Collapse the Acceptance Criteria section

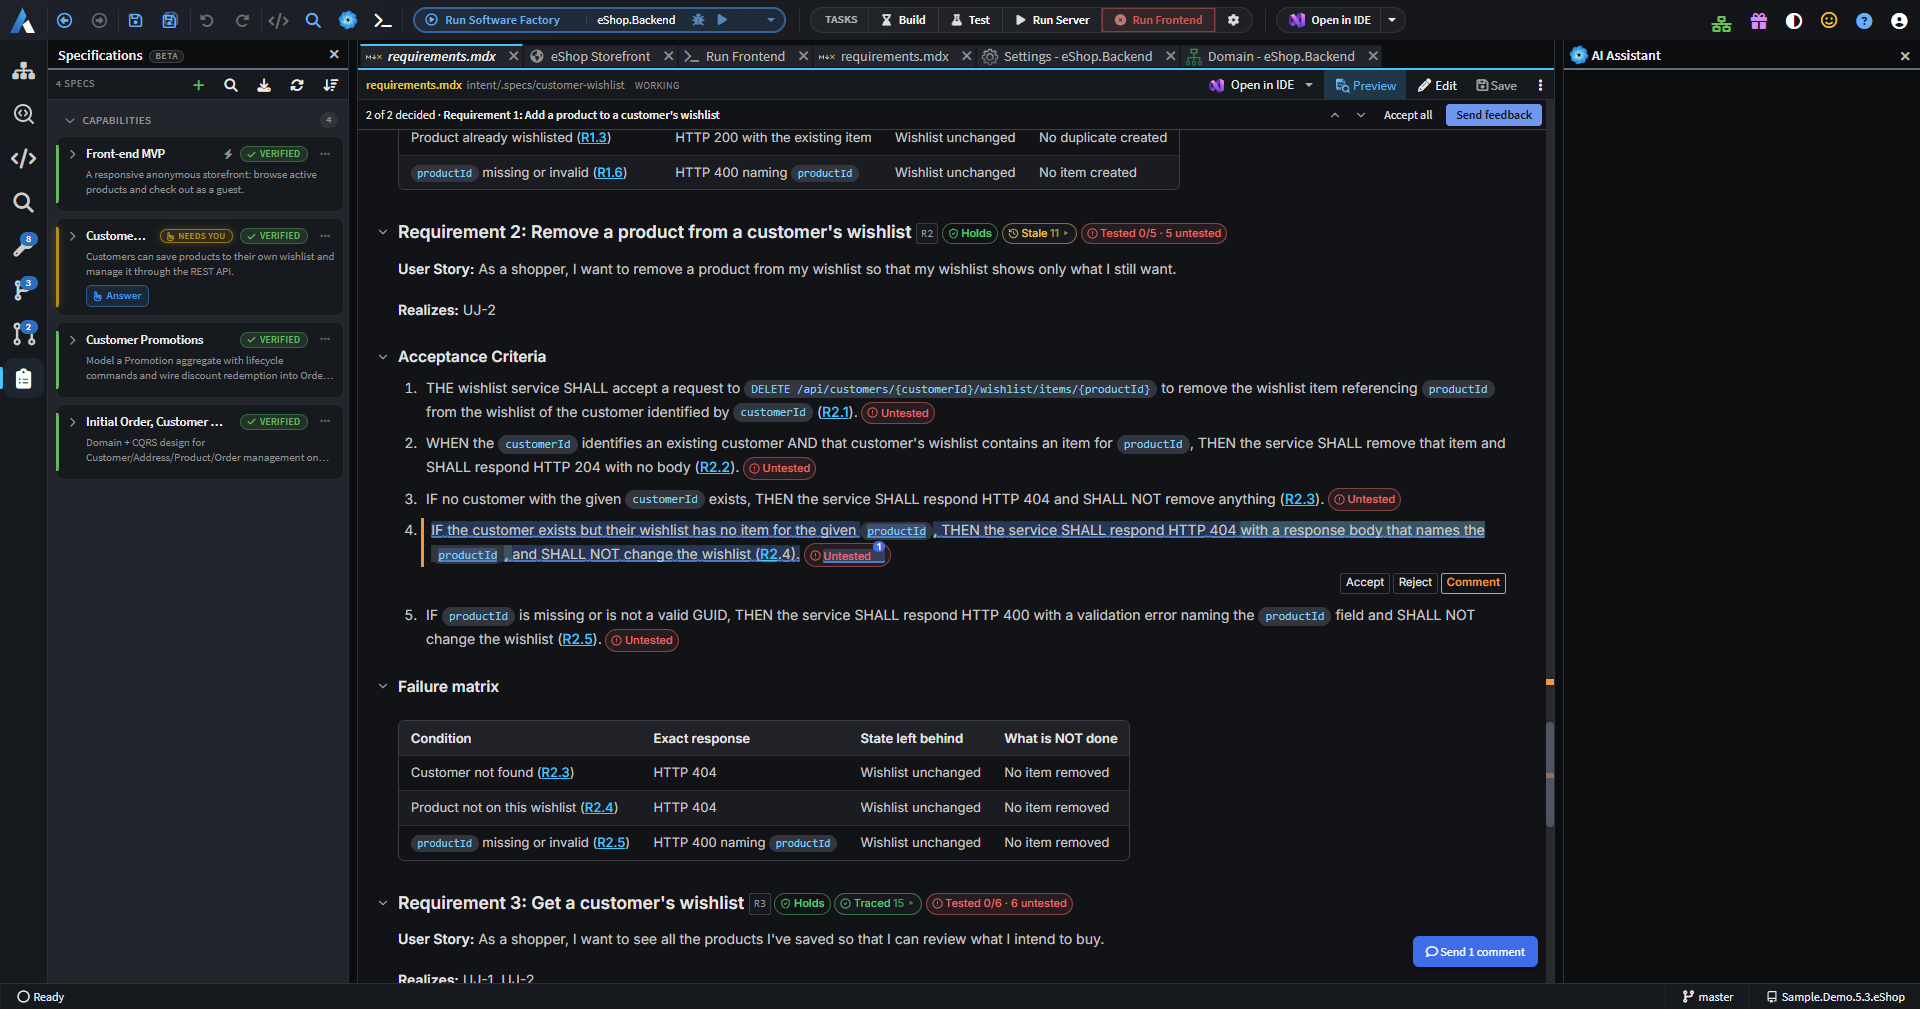coord(383,357)
